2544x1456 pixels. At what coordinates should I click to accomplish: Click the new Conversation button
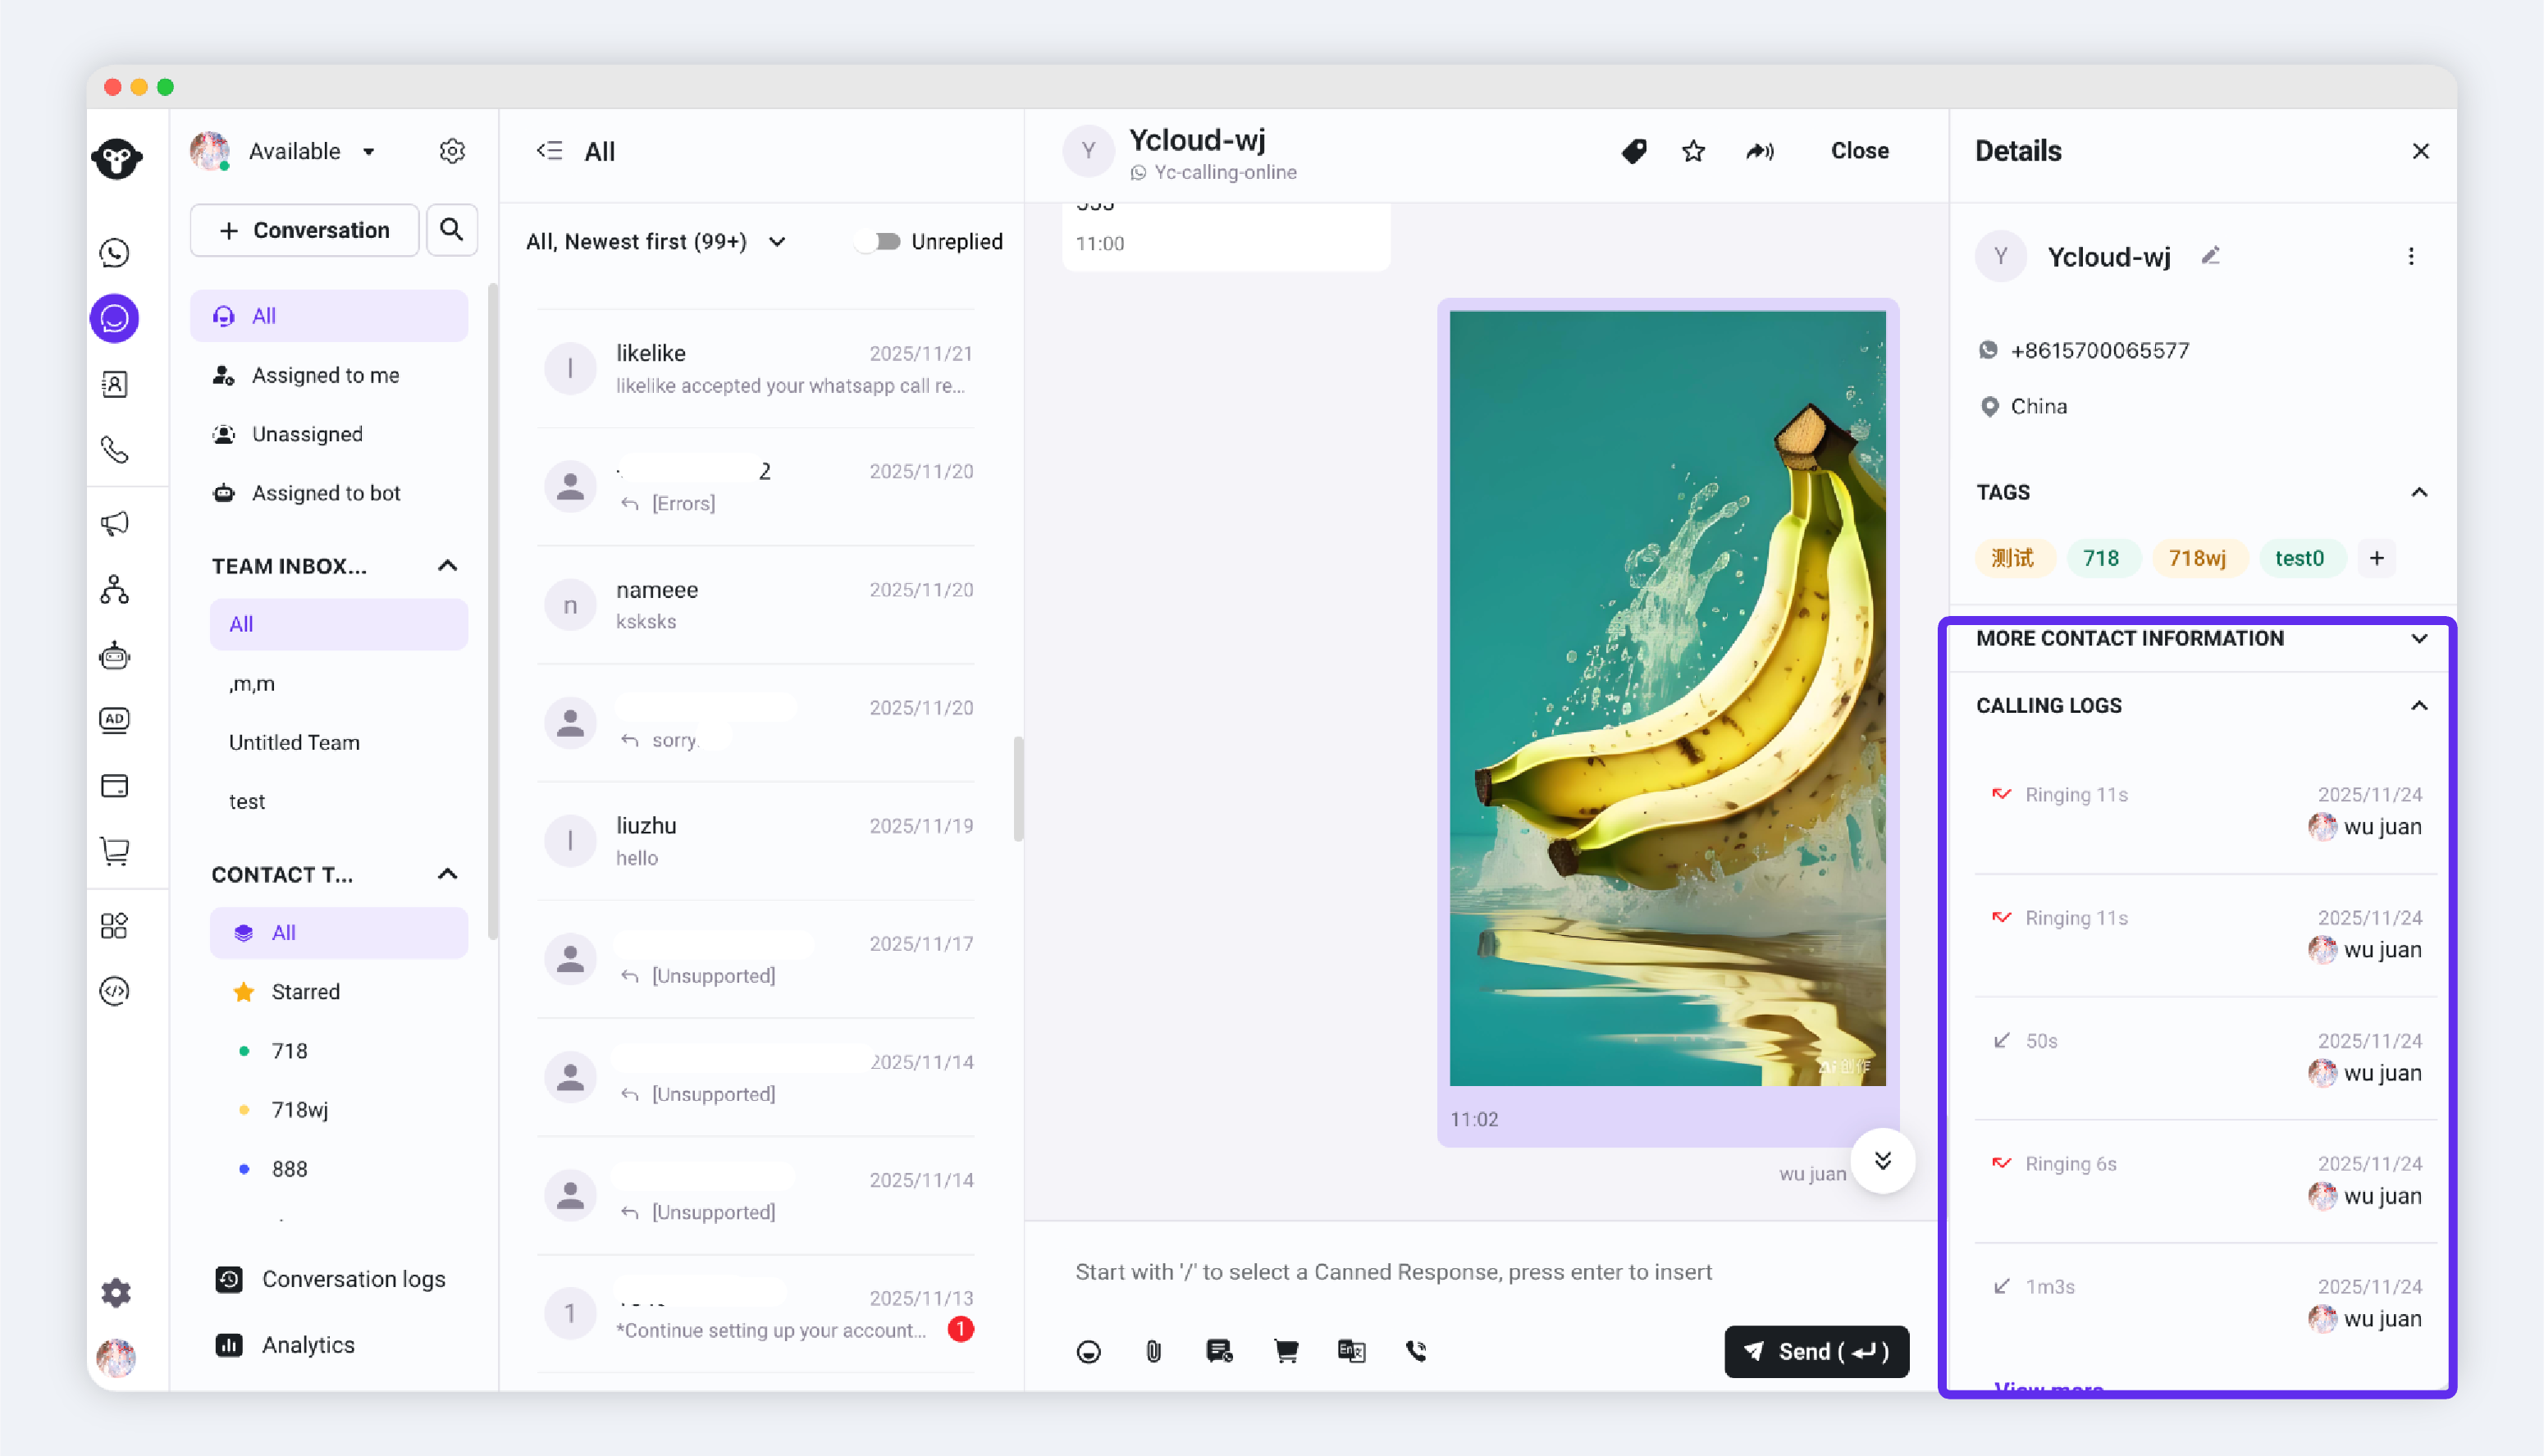point(304,230)
